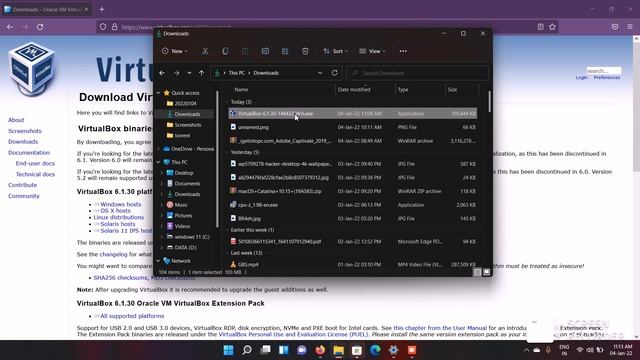
Task: Select macOS+Catalina zip archive file
Action: (x=353, y=191)
